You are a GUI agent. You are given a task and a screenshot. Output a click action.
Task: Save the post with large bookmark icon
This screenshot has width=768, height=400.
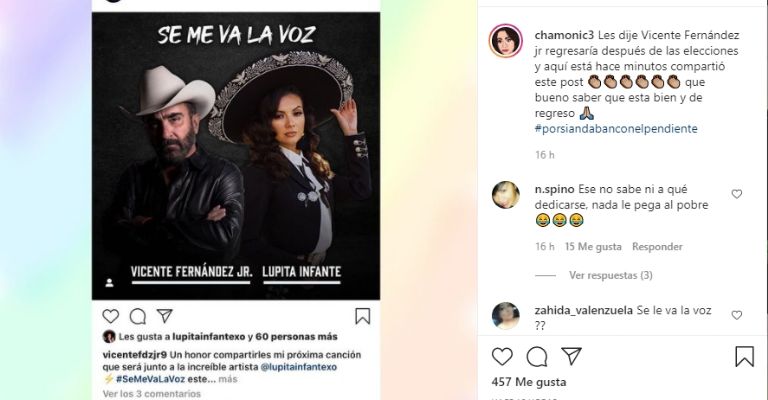744,356
